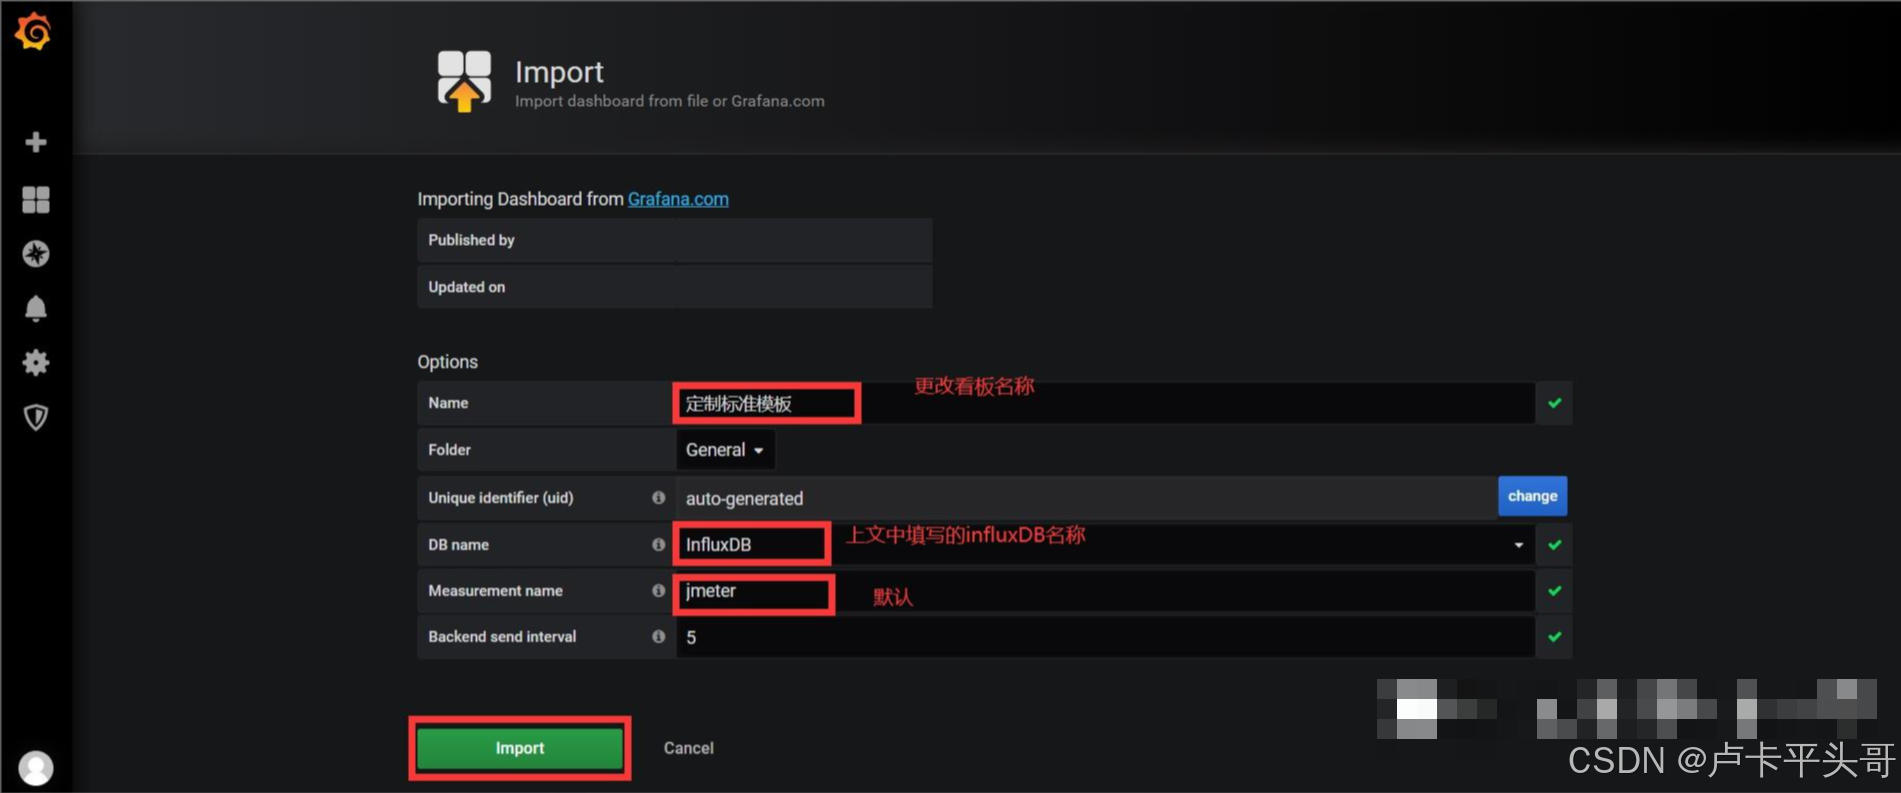Image resolution: width=1901 pixels, height=793 pixels.
Task: Show info tooltip for Measurement name
Action: [x=658, y=590]
